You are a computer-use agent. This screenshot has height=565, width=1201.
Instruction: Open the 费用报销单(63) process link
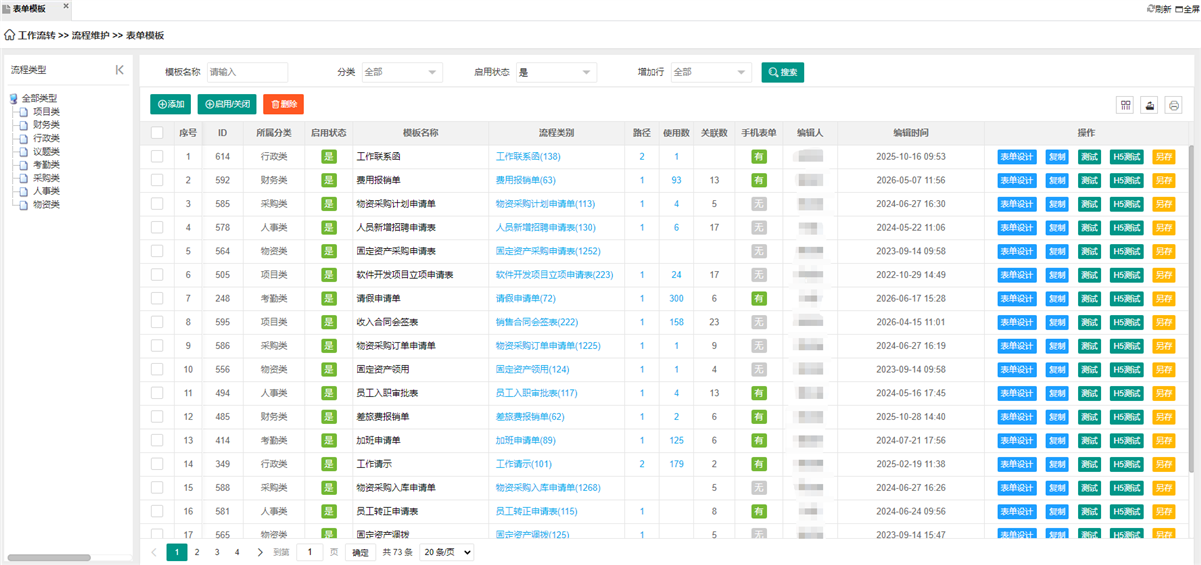pyautogui.click(x=526, y=180)
